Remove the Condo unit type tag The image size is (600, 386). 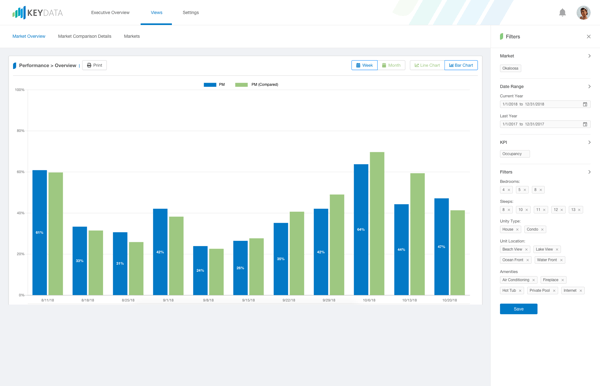pos(542,230)
